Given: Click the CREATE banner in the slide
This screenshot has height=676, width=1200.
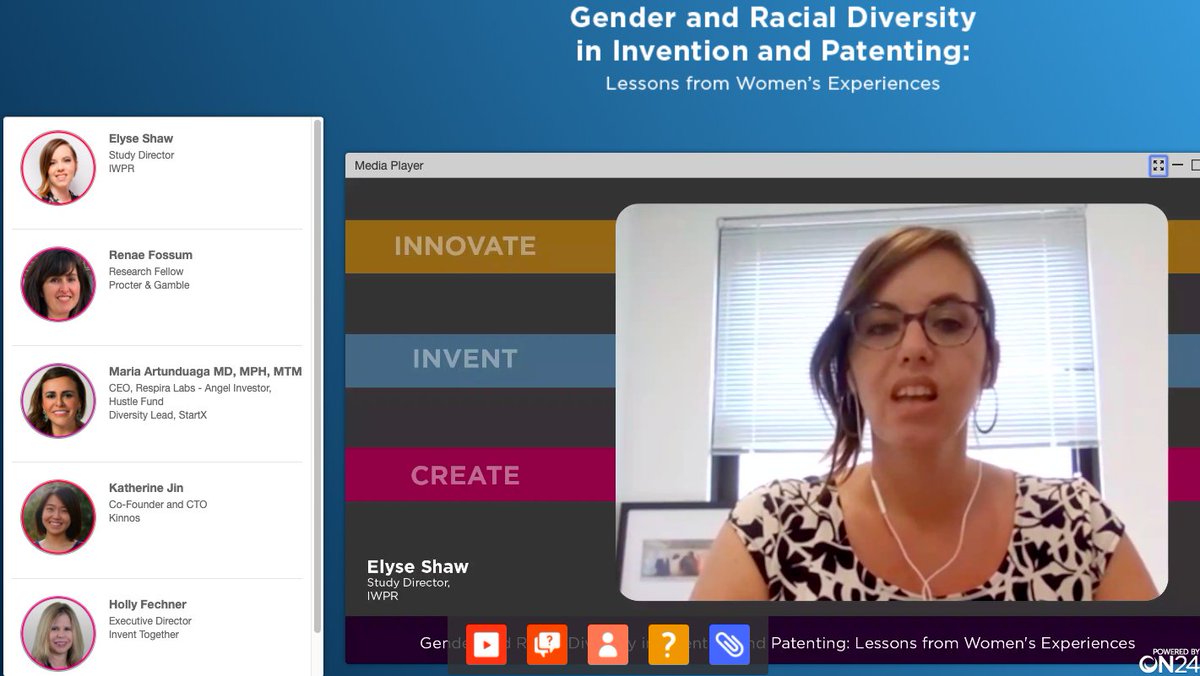Looking at the screenshot, I should click(x=480, y=475).
